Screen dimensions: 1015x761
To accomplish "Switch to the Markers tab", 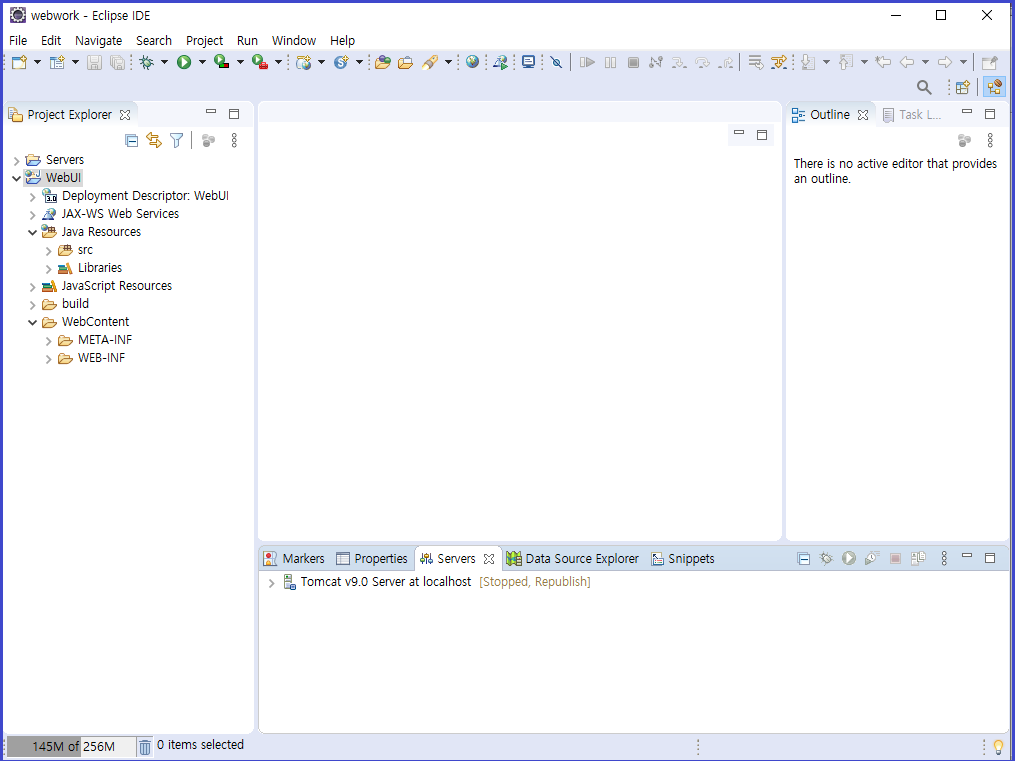I will tap(295, 558).
